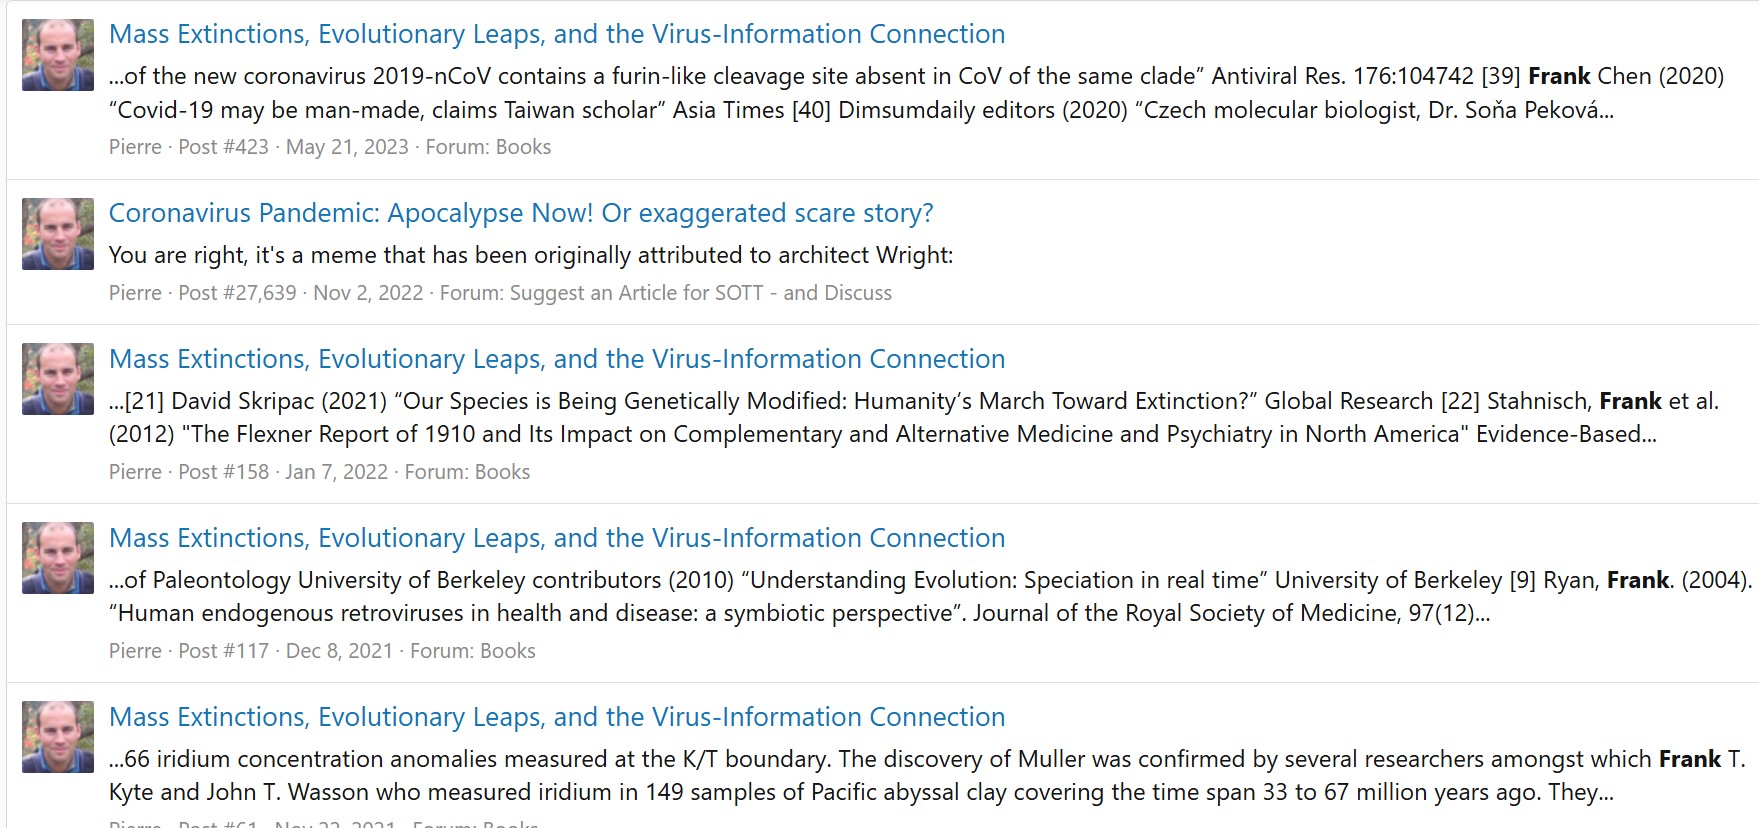The width and height of the screenshot is (1759, 828).
Task: Click the snippet mentioning architect Wright
Action: point(530,255)
